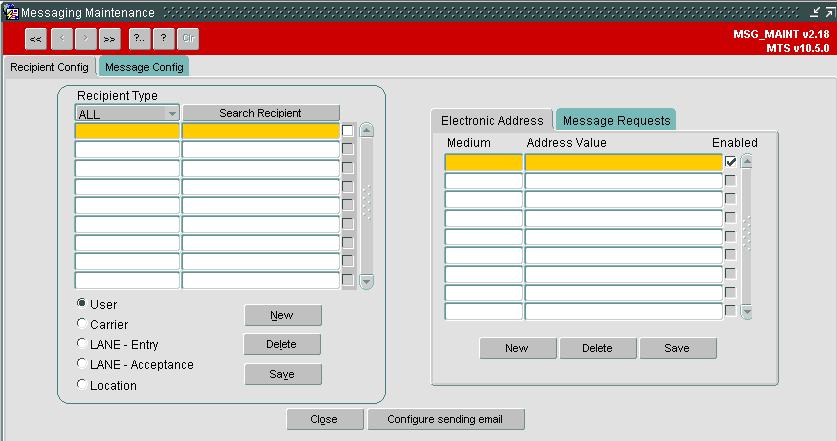Select the LANE - Entry radio option
This screenshot has height=441, width=837.
click(x=82, y=343)
